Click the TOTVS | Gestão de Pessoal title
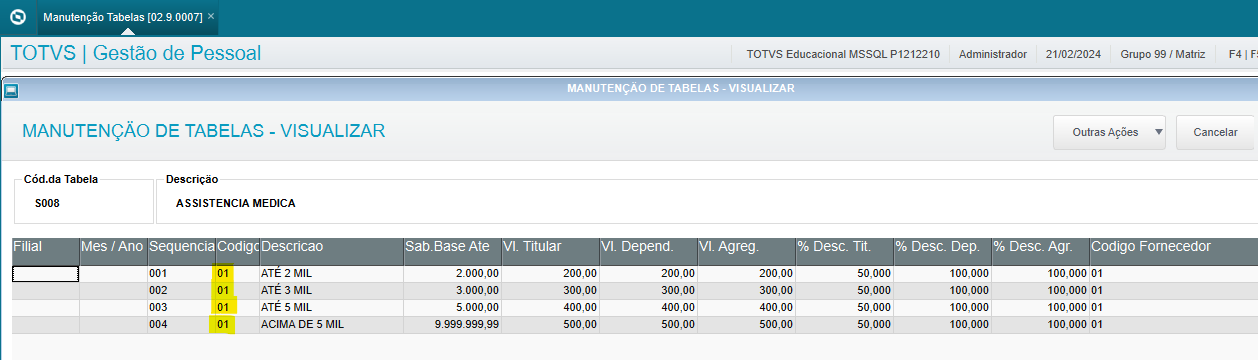 pos(136,53)
